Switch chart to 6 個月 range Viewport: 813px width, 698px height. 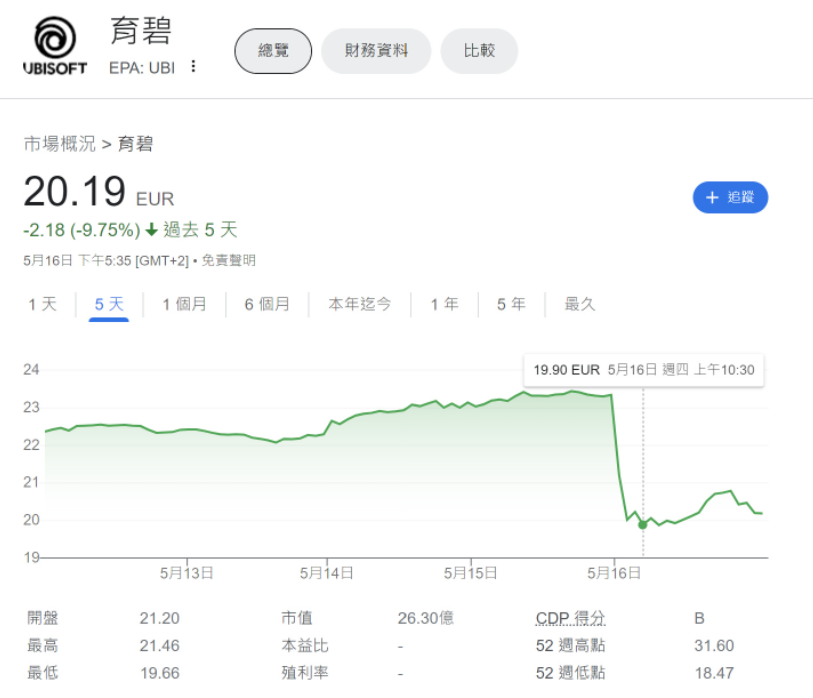click(x=267, y=304)
